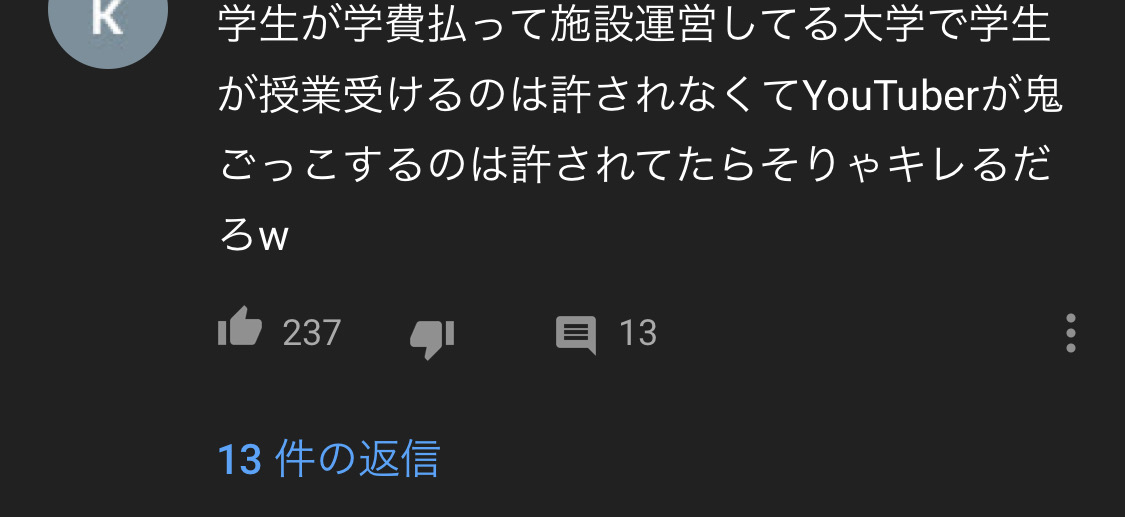Screen dimensions: 1125x517
Task: Tap the blue 13 in replies link
Action: (239, 460)
